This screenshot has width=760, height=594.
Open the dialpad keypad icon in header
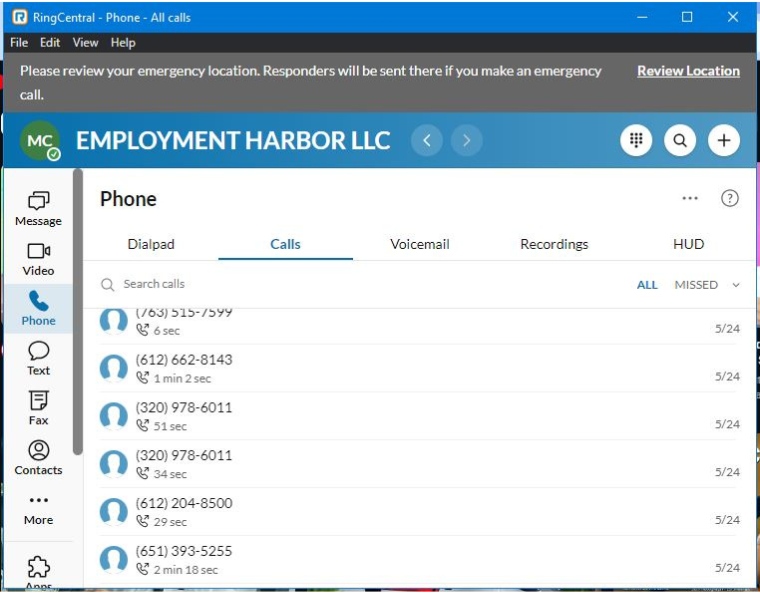[636, 141]
